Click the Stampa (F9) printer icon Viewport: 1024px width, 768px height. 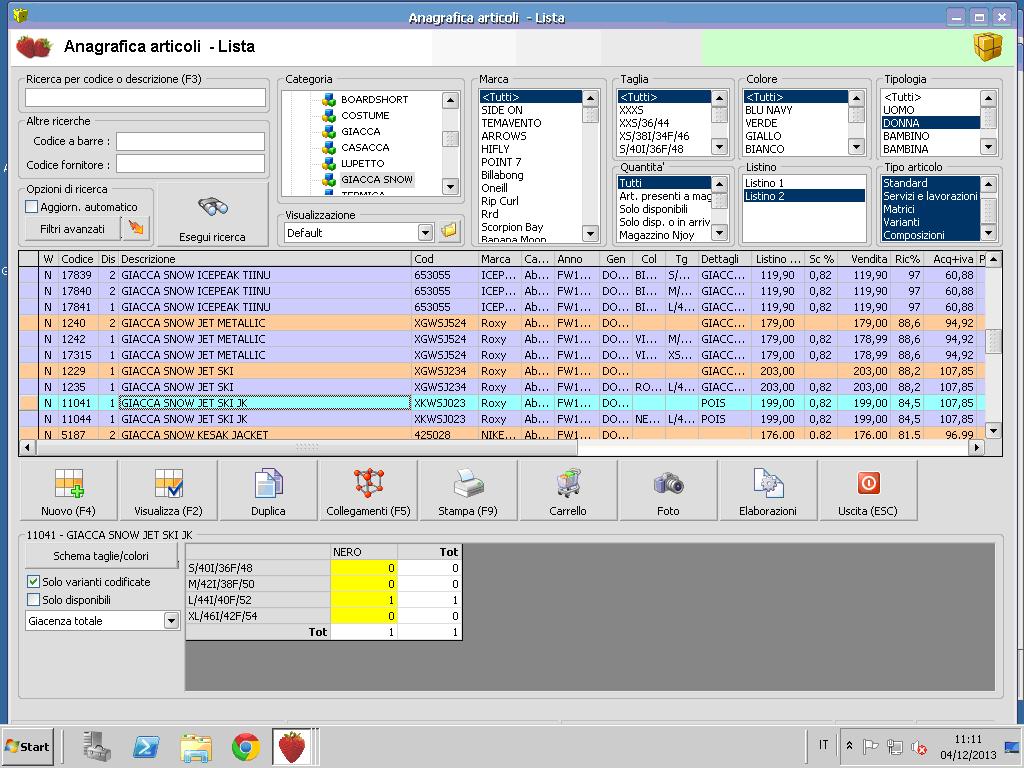coord(468,486)
